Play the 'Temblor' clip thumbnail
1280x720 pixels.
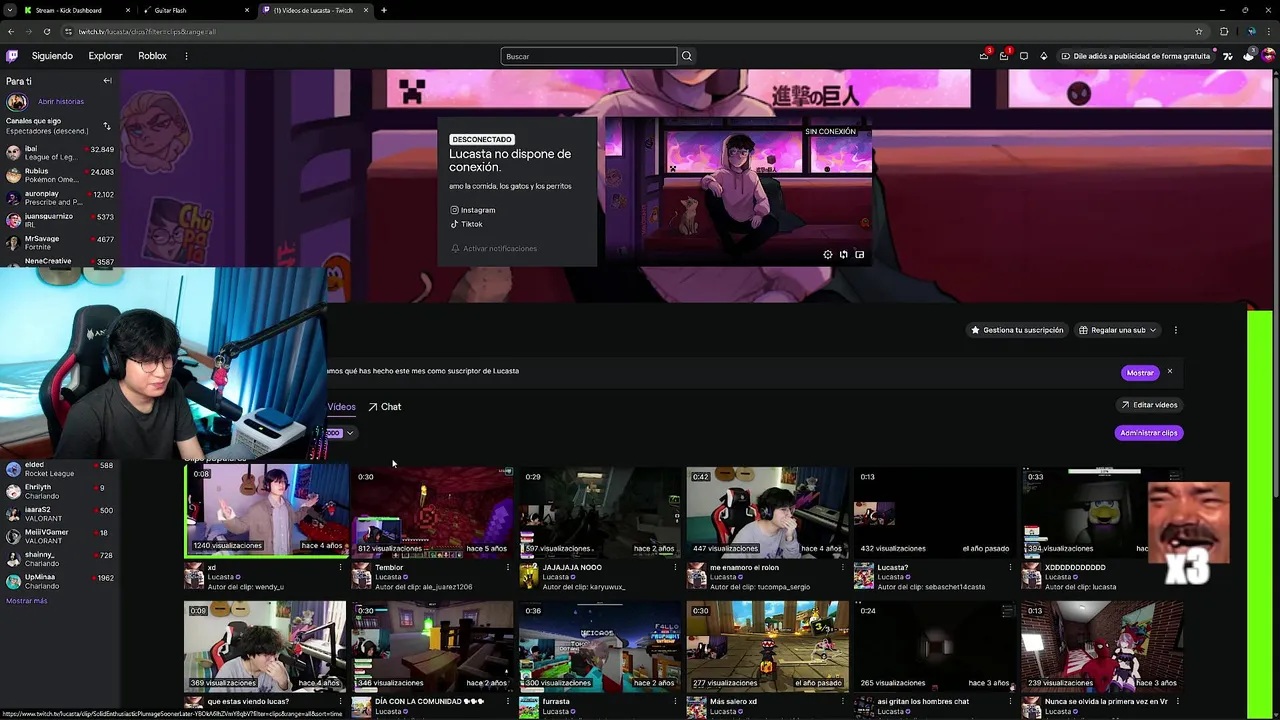(432, 511)
